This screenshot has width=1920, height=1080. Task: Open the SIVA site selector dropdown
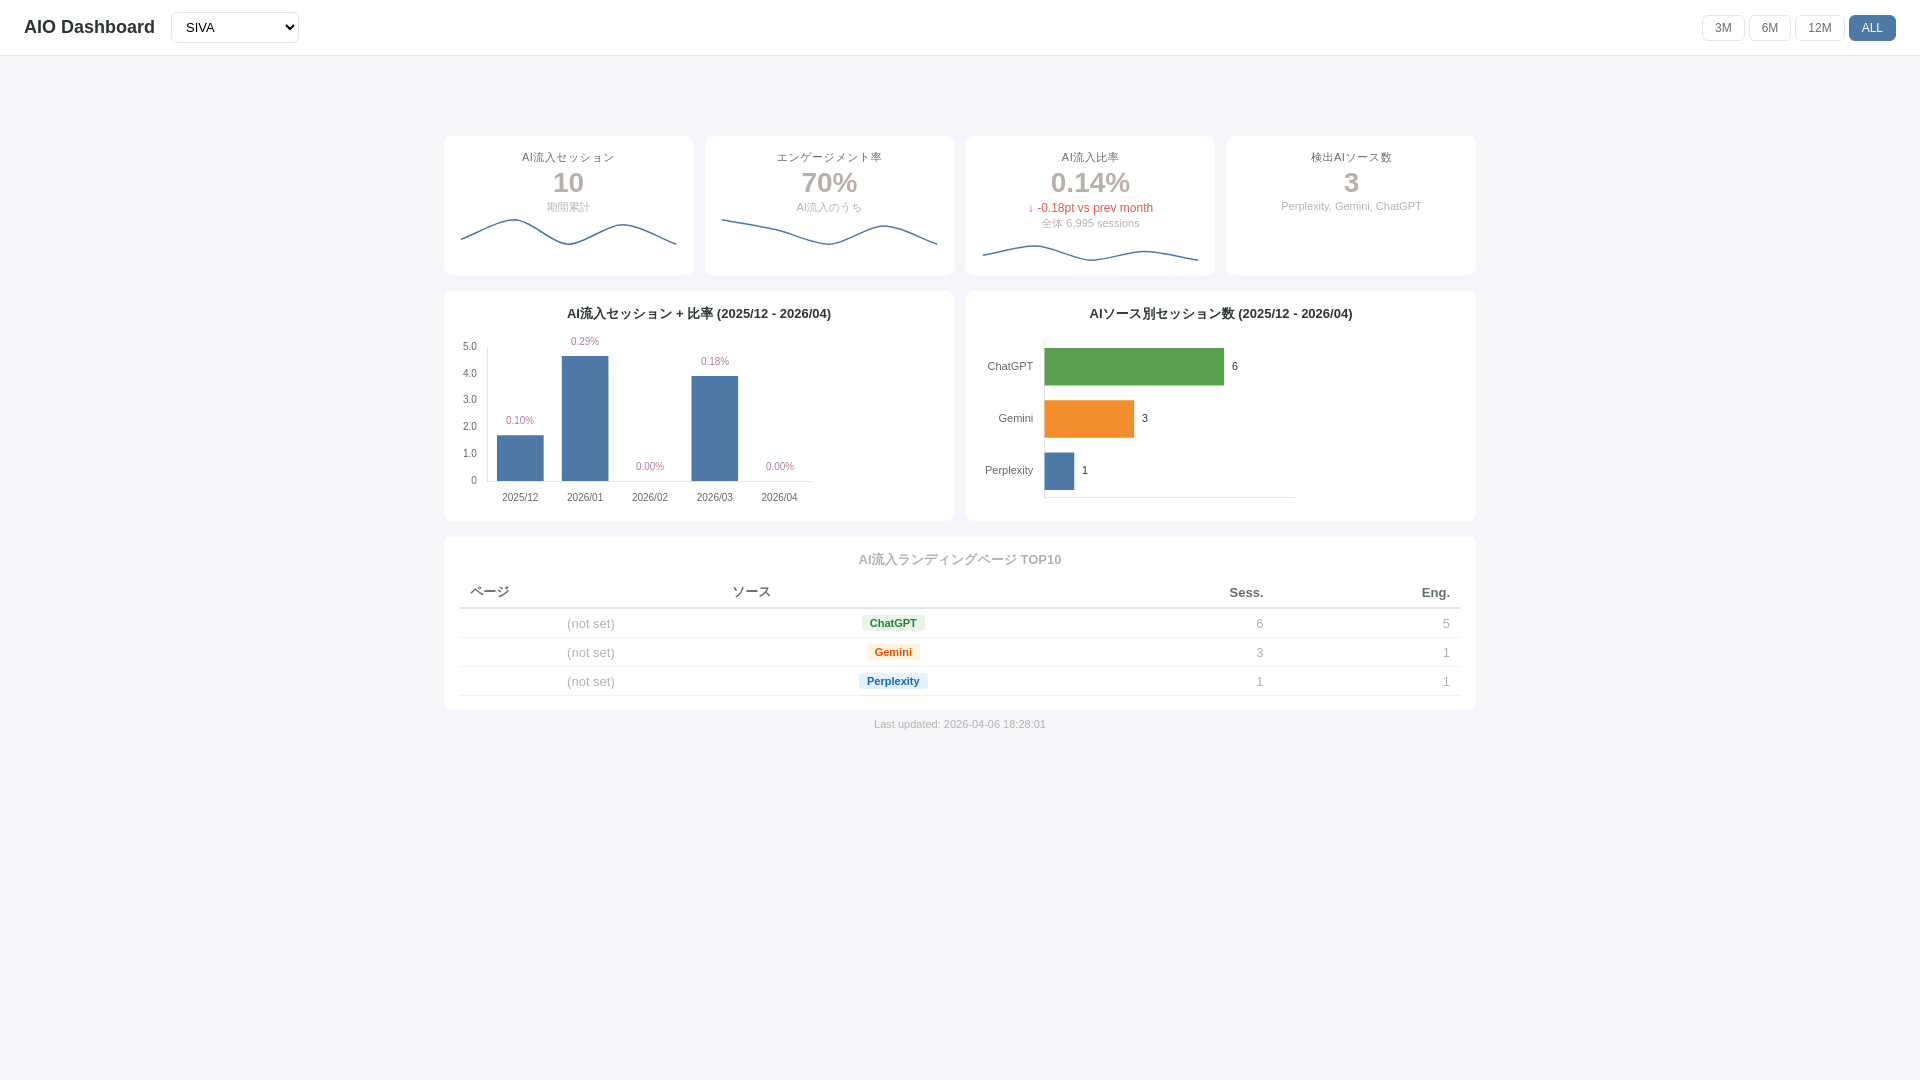pyautogui.click(x=235, y=28)
